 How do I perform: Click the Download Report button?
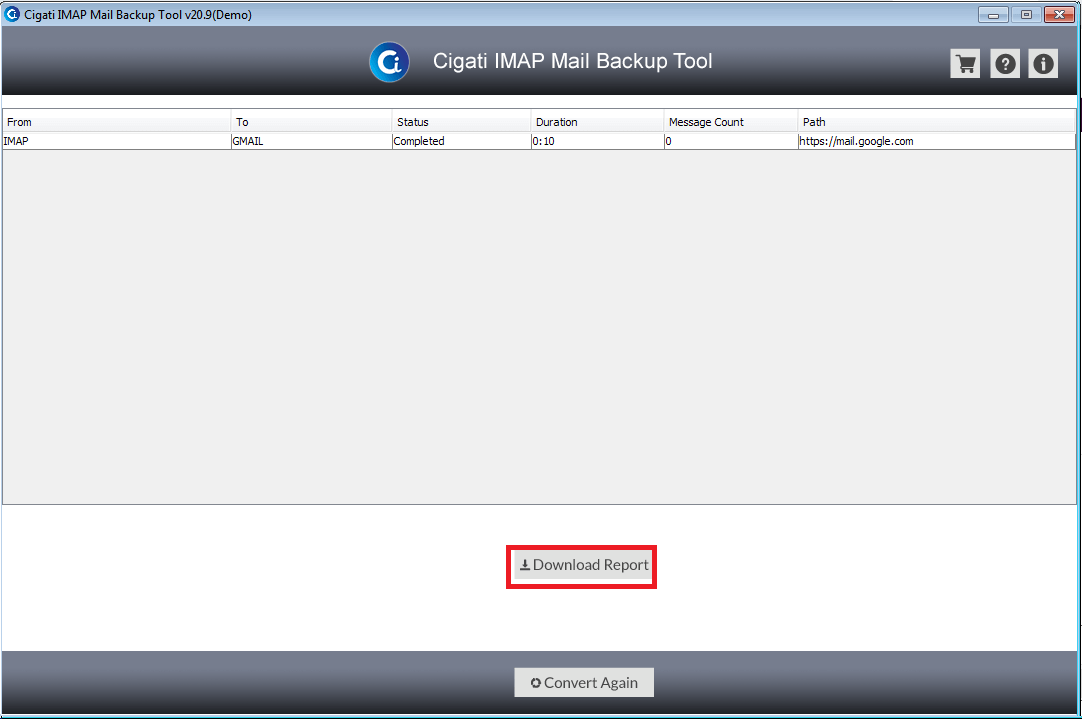point(584,565)
